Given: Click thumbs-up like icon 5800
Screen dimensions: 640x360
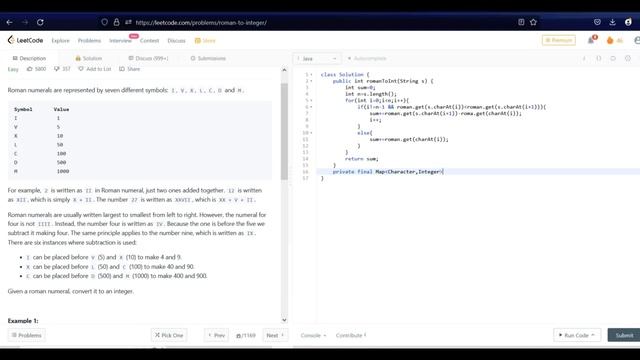Looking at the screenshot, I should (29, 69).
